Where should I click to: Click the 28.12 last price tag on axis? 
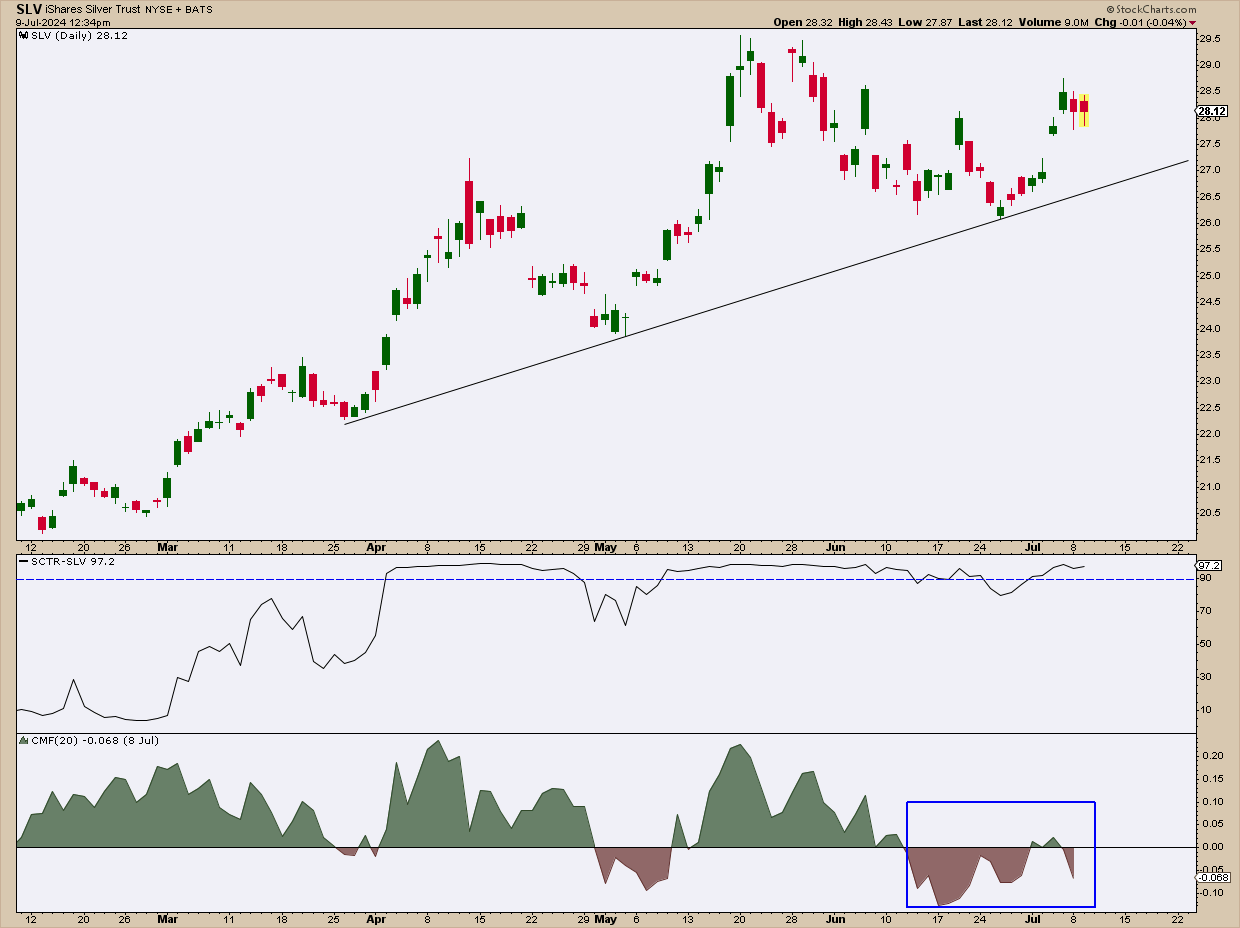click(1211, 112)
